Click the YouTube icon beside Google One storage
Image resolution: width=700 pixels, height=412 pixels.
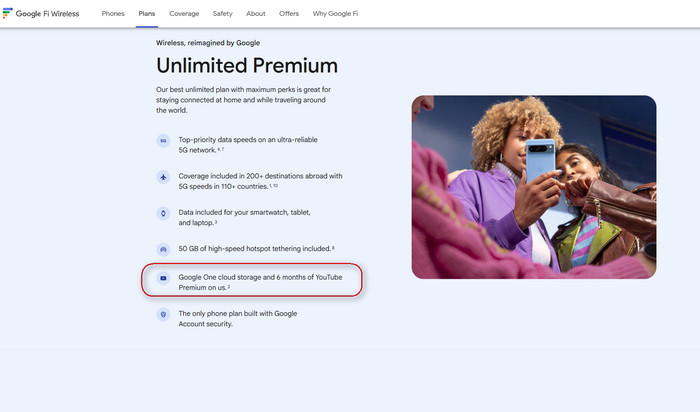click(x=163, y=278)
